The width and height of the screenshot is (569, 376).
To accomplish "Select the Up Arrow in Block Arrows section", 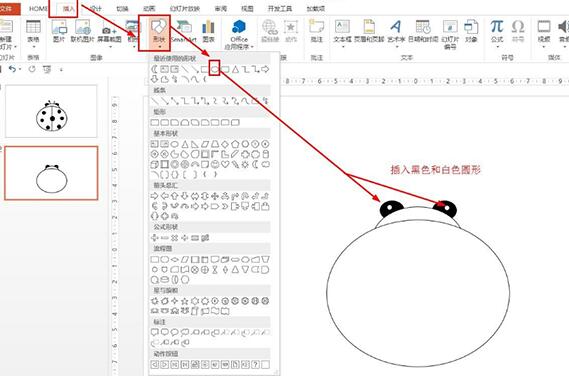I will pyautogui.click(x=175, y=196).
